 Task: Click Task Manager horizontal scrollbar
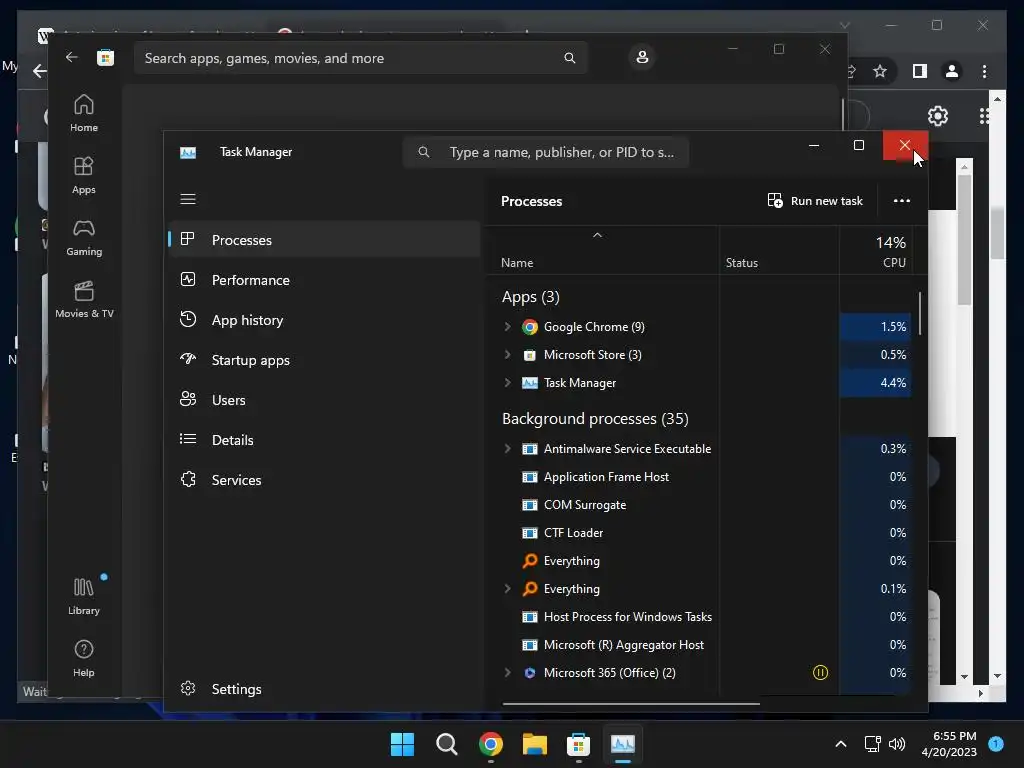(x=631, y=704)
